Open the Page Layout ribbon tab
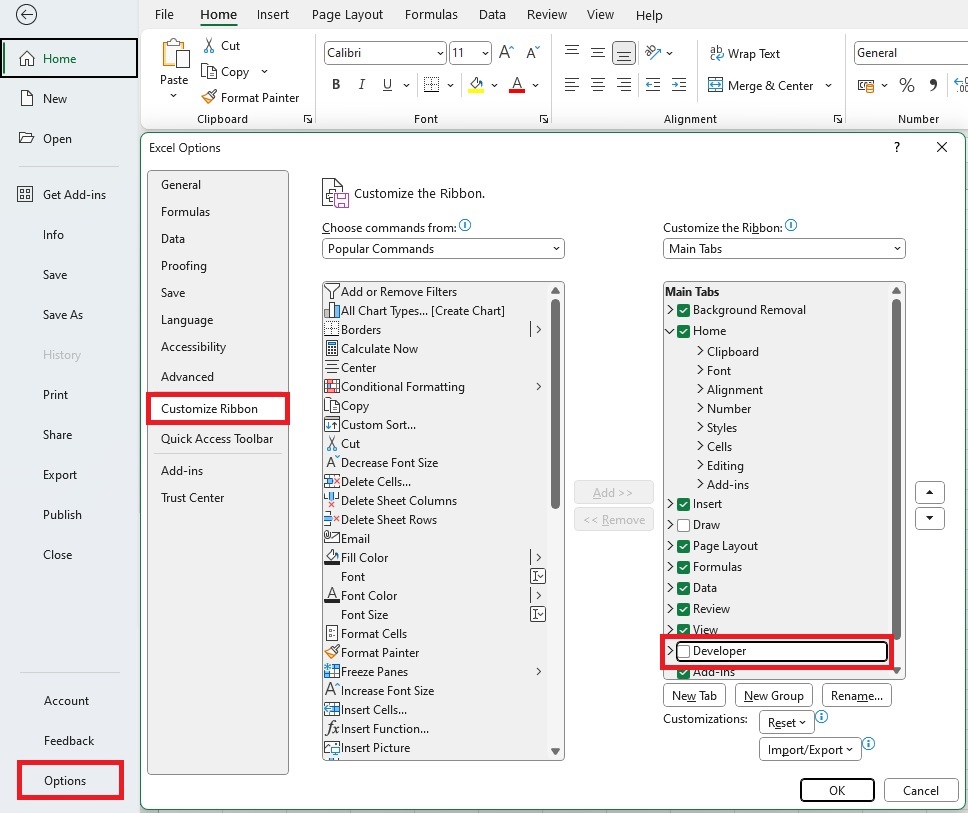 pyautogui.click(x=347, y=15)
